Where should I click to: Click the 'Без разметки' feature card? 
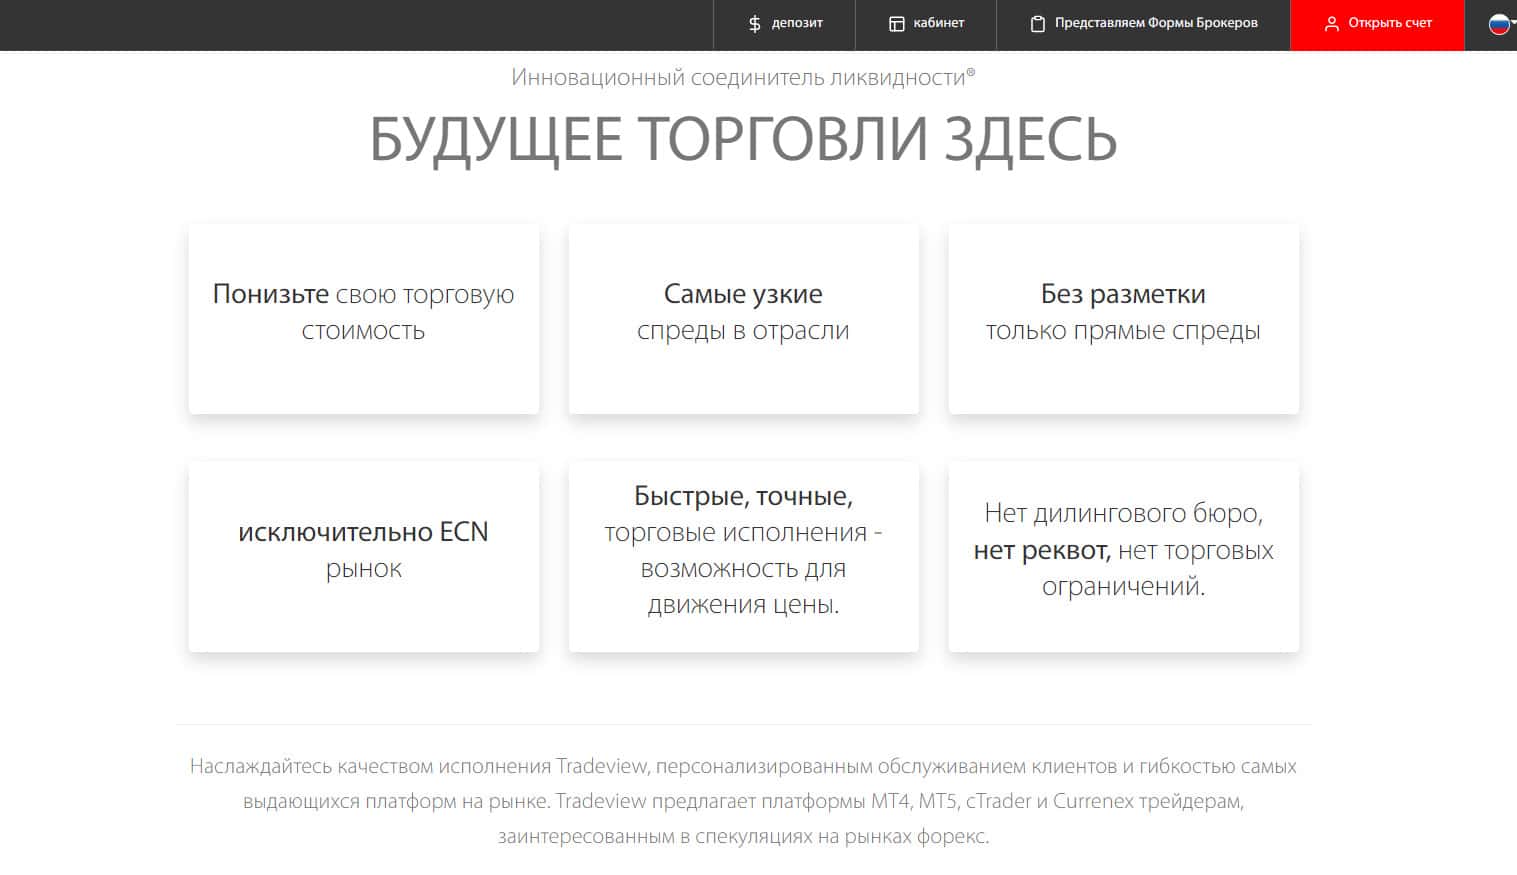1123,318
